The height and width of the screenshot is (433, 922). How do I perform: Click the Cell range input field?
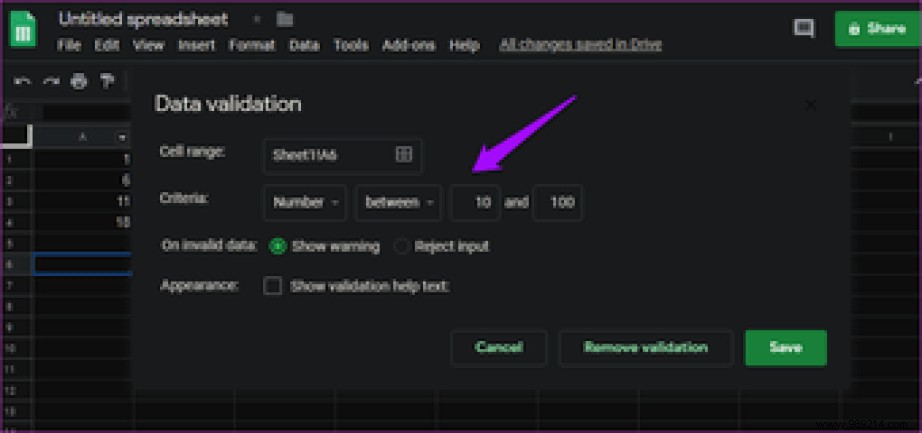[343, 156]
